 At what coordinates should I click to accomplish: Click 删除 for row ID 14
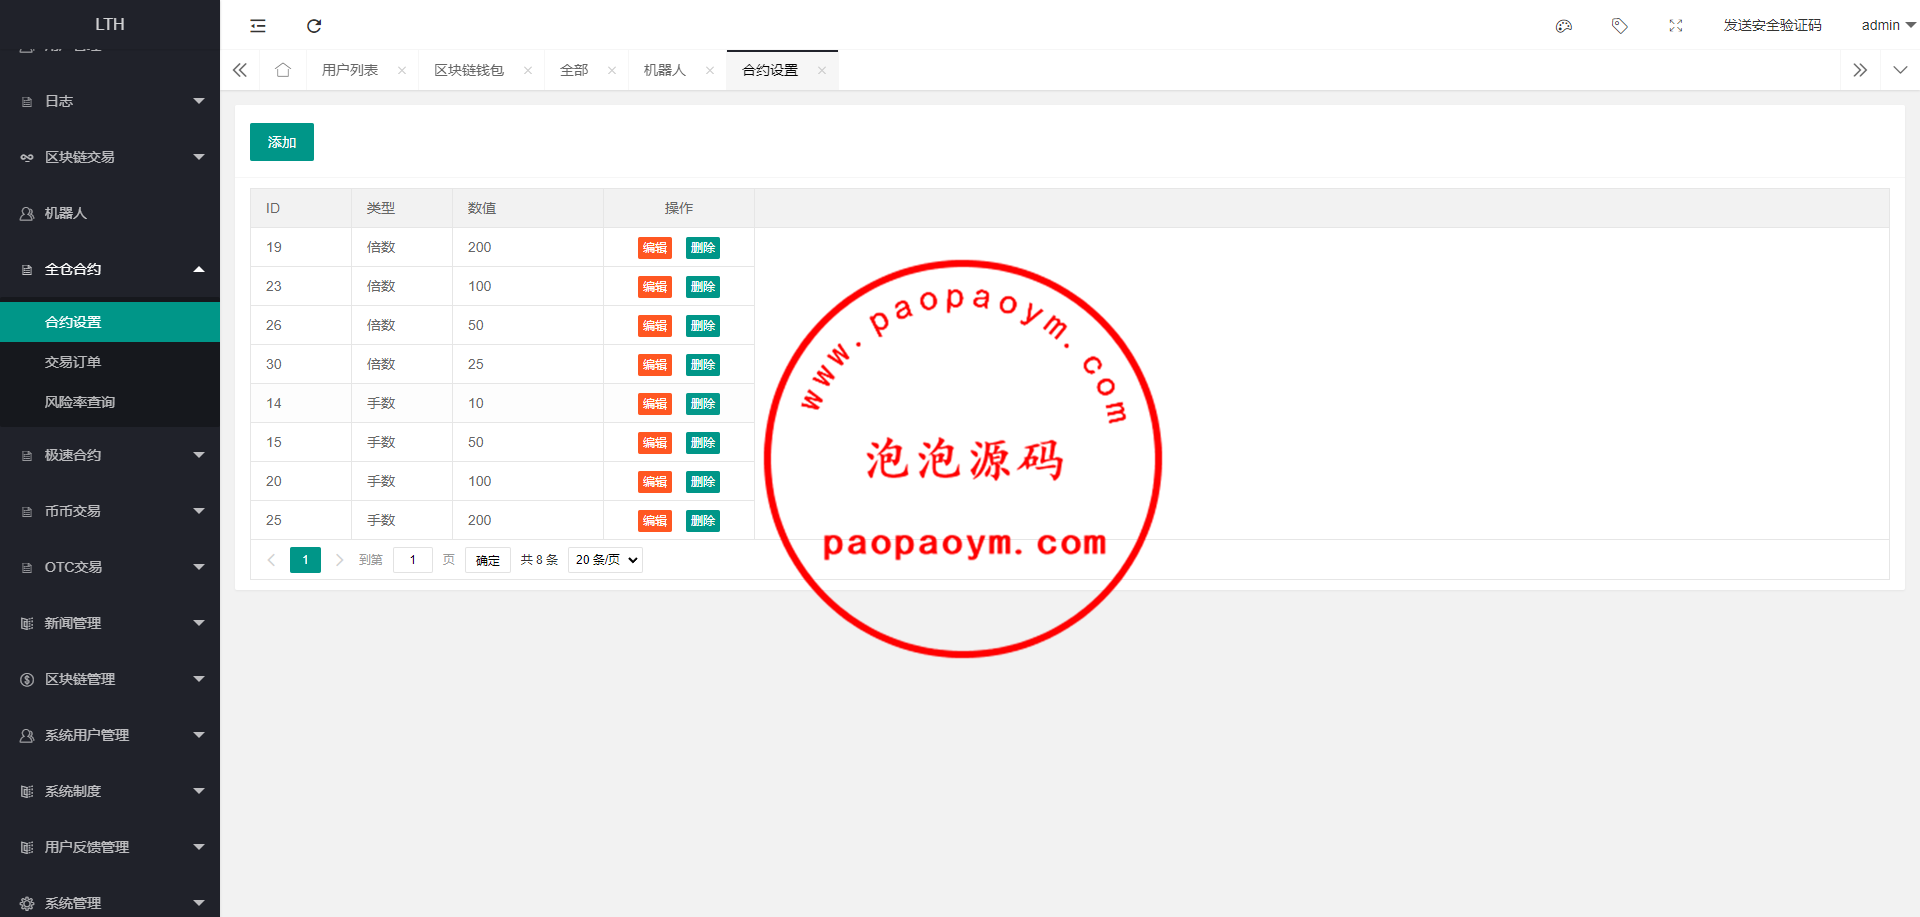(703, 404)
